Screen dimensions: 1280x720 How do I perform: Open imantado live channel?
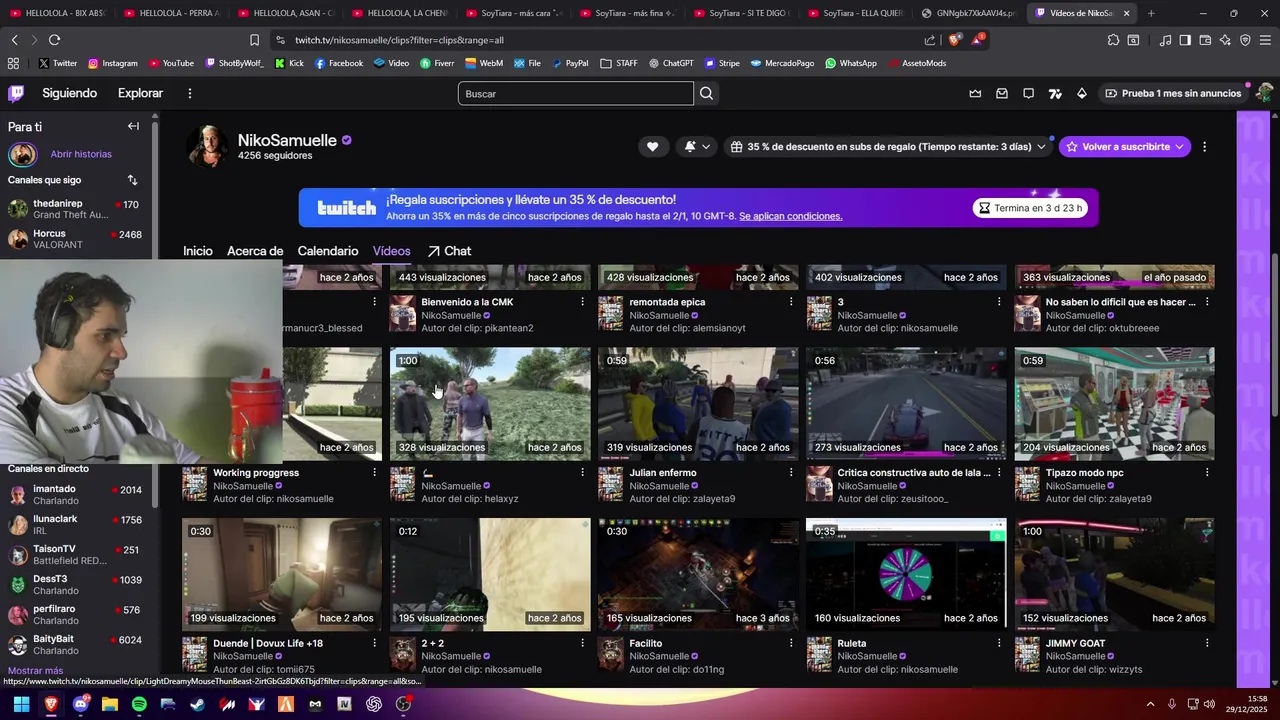pos(75,495)
